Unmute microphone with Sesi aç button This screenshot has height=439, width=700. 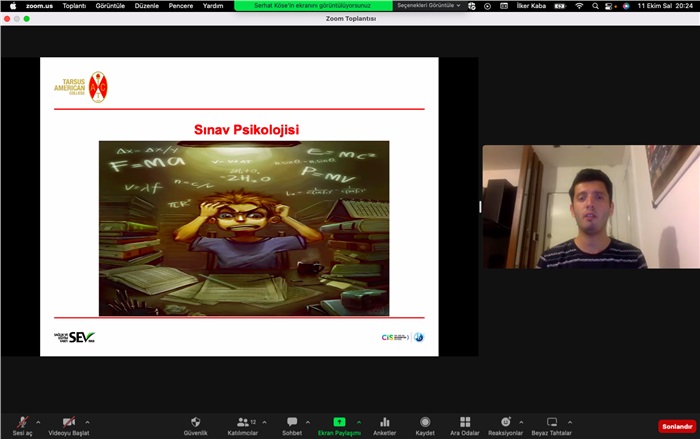click(x=22, y=426)
